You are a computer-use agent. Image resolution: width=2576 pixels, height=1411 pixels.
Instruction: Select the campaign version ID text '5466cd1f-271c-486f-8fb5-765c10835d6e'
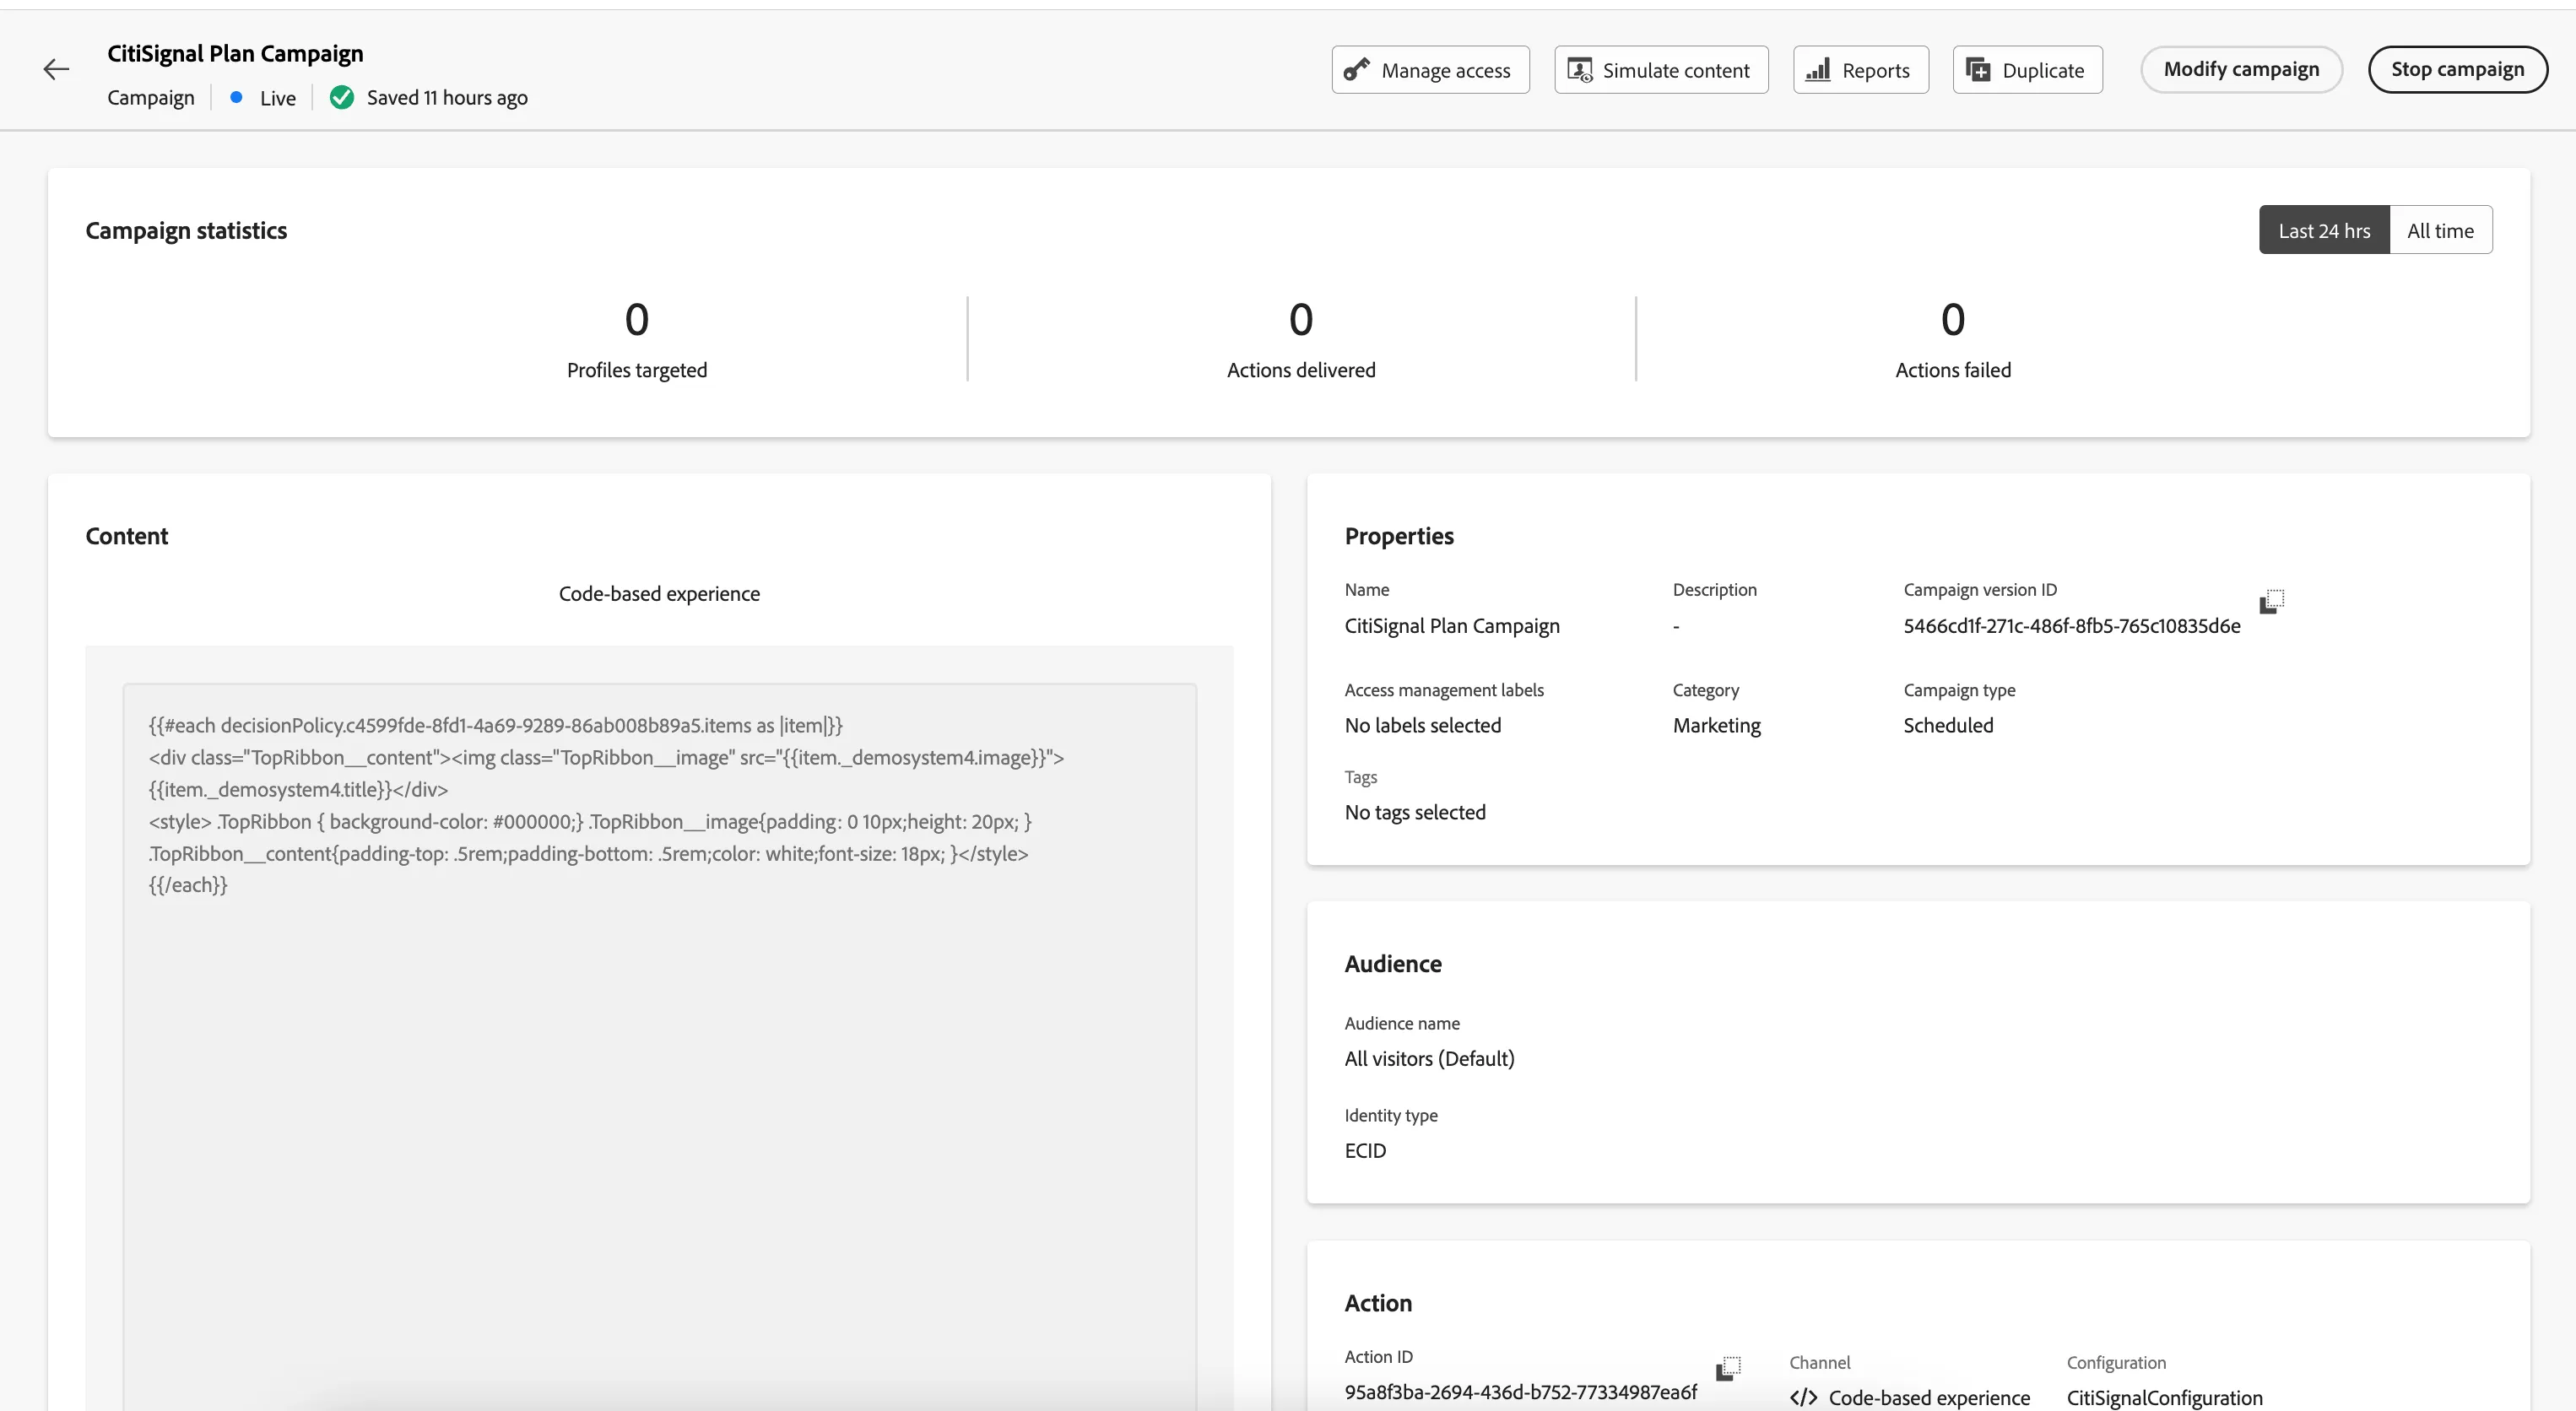[x=2071, y=626]
